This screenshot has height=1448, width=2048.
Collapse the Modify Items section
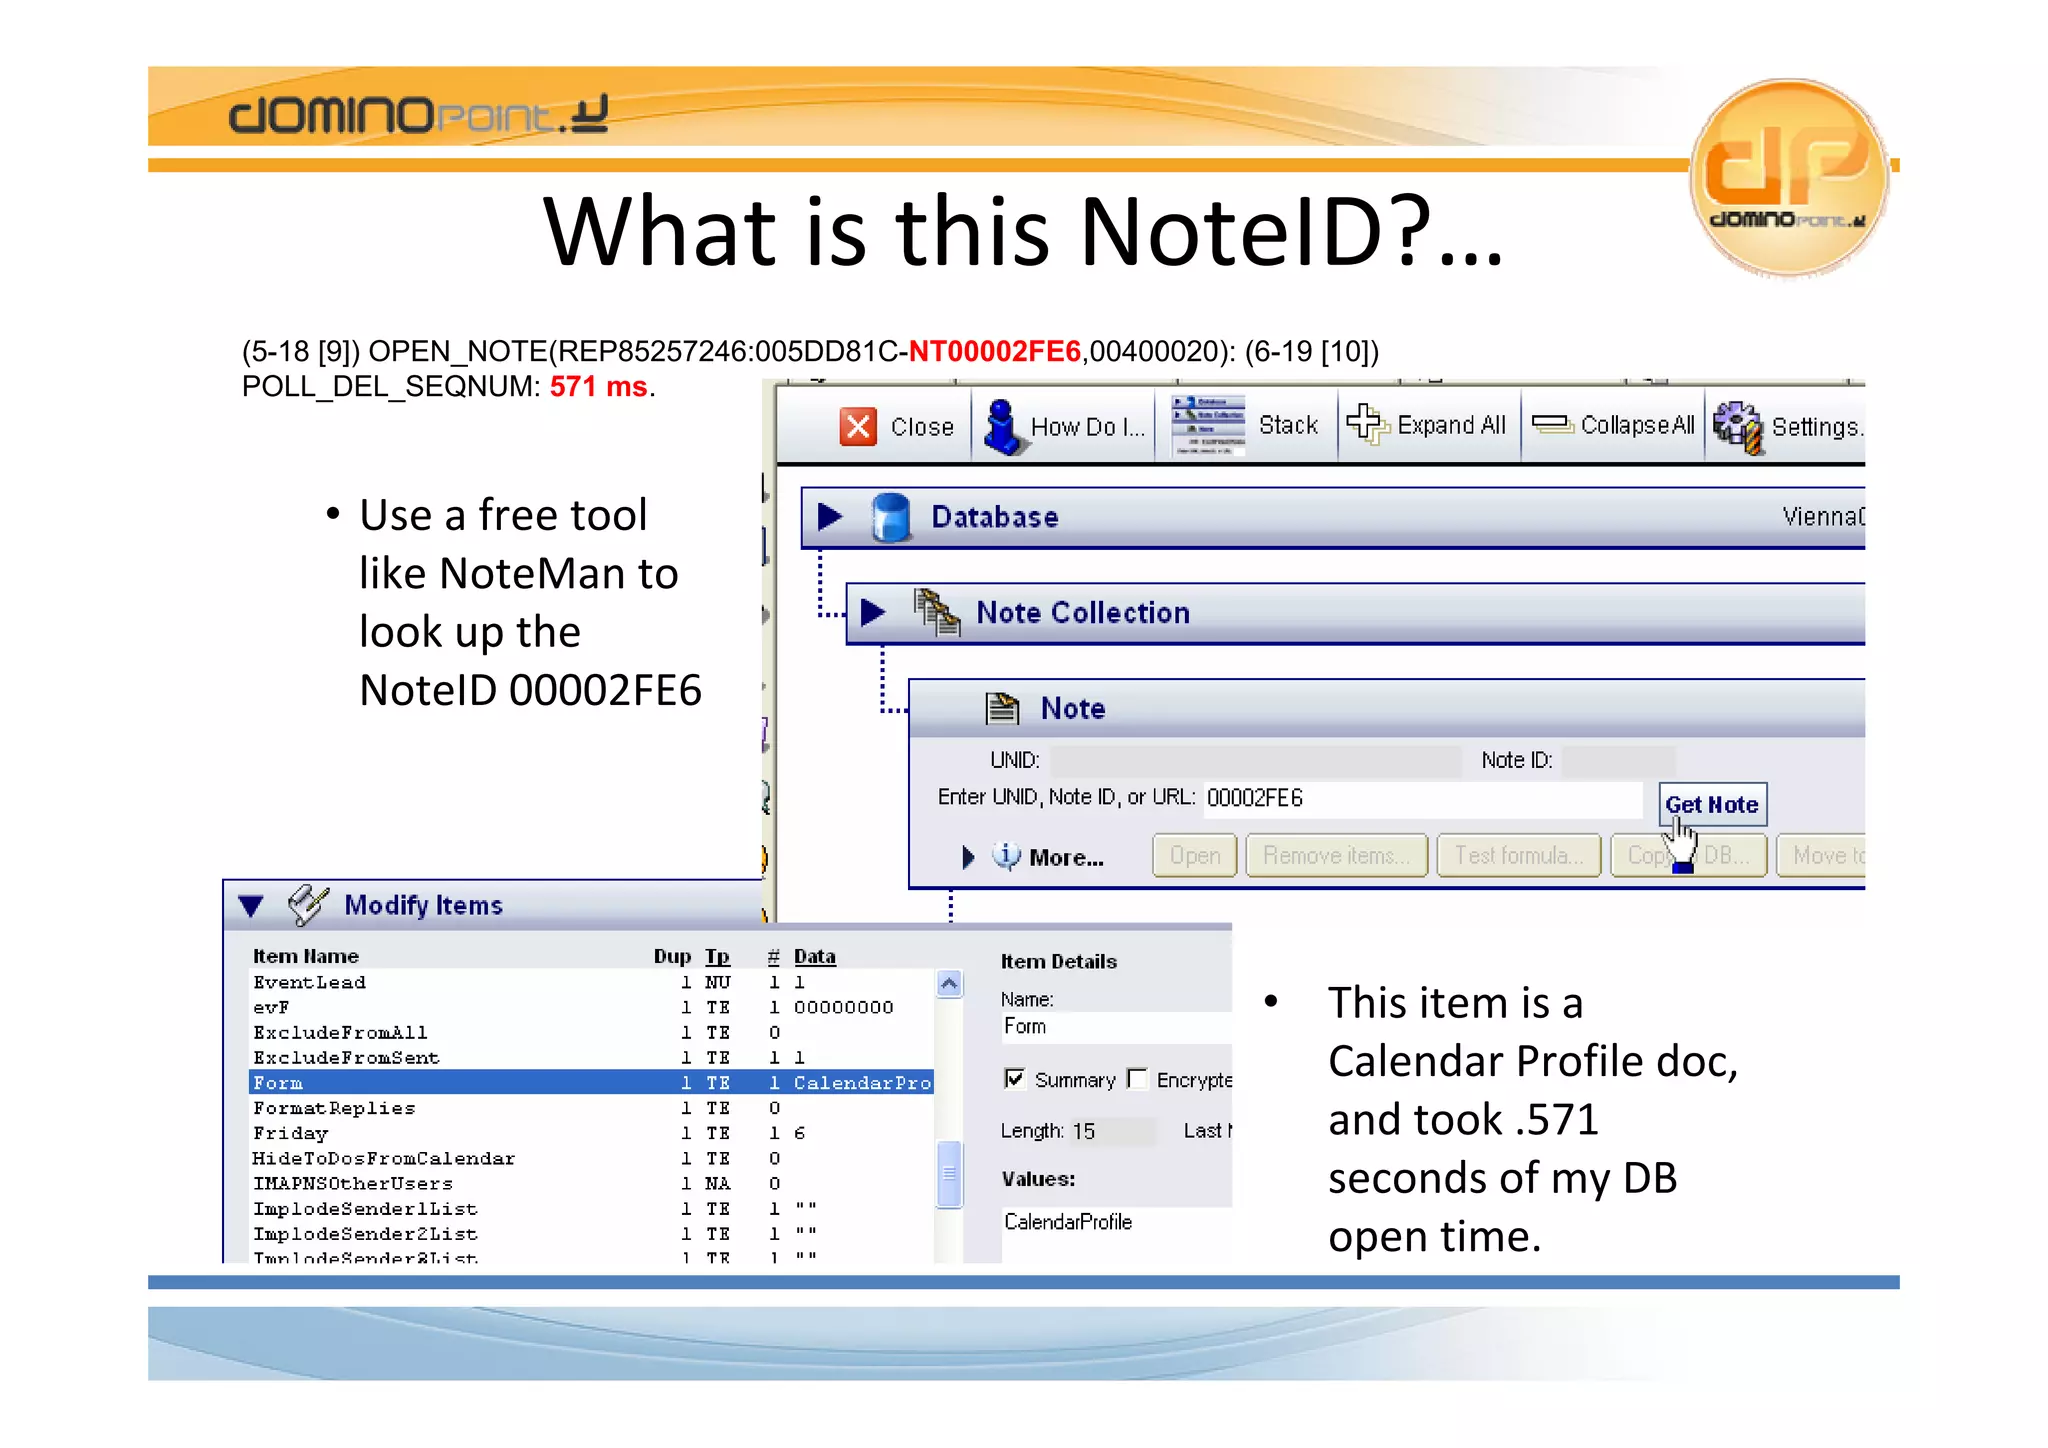pyautogui.click(x=251, y=905)
